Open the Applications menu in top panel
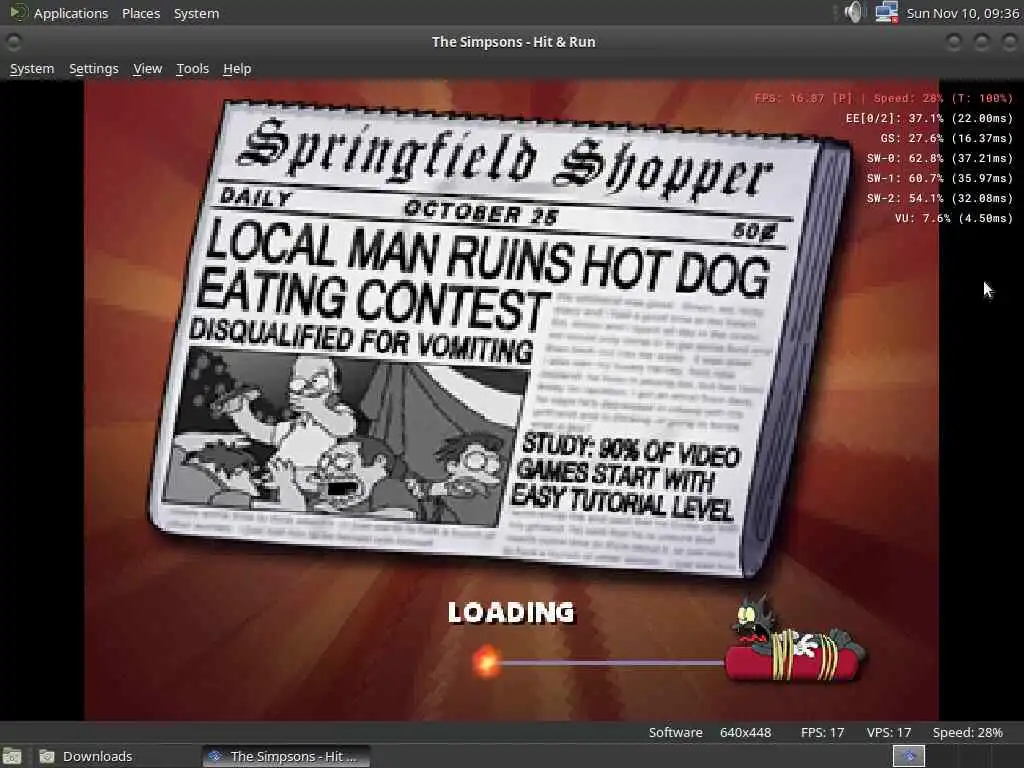Image resolution: width=1024 pixels, height=768 pixels. (71, 13)
